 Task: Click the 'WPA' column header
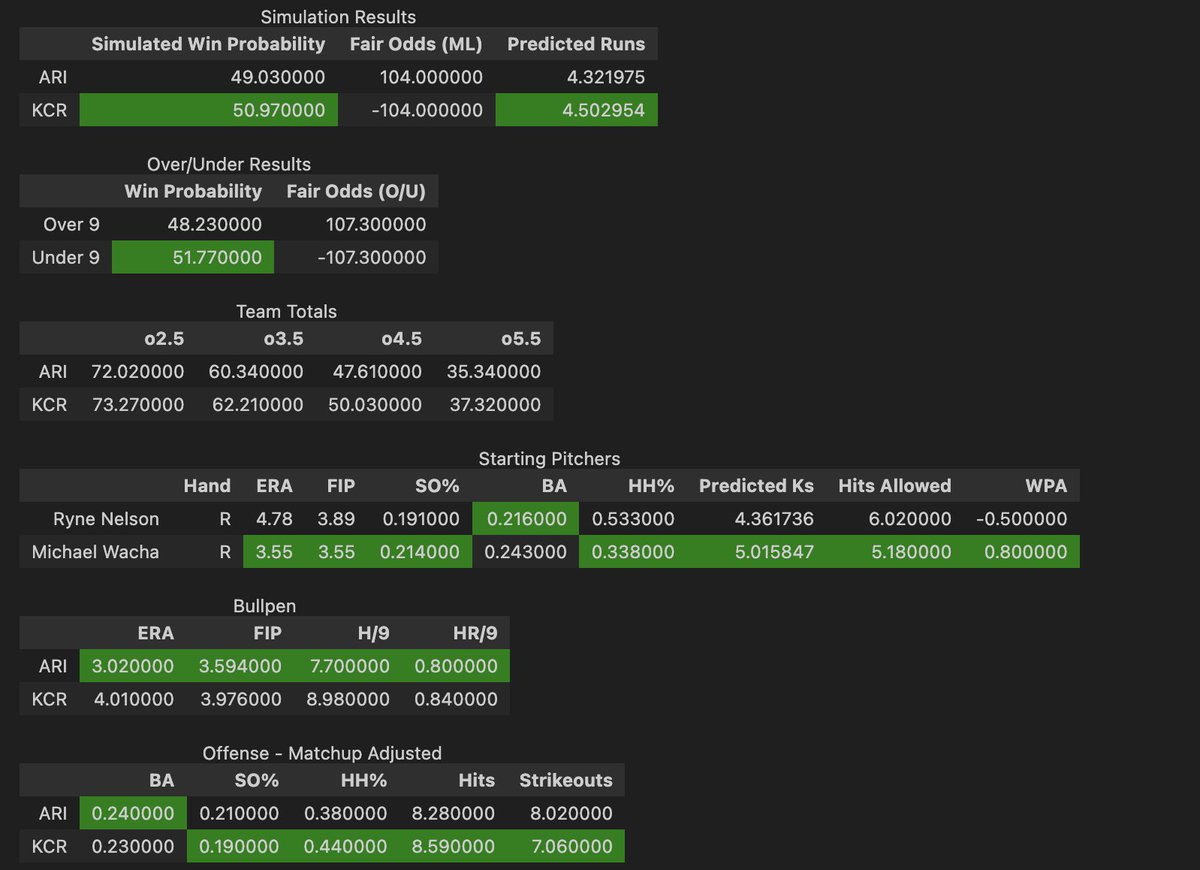pyautogui.click(x=1046, y=485)
